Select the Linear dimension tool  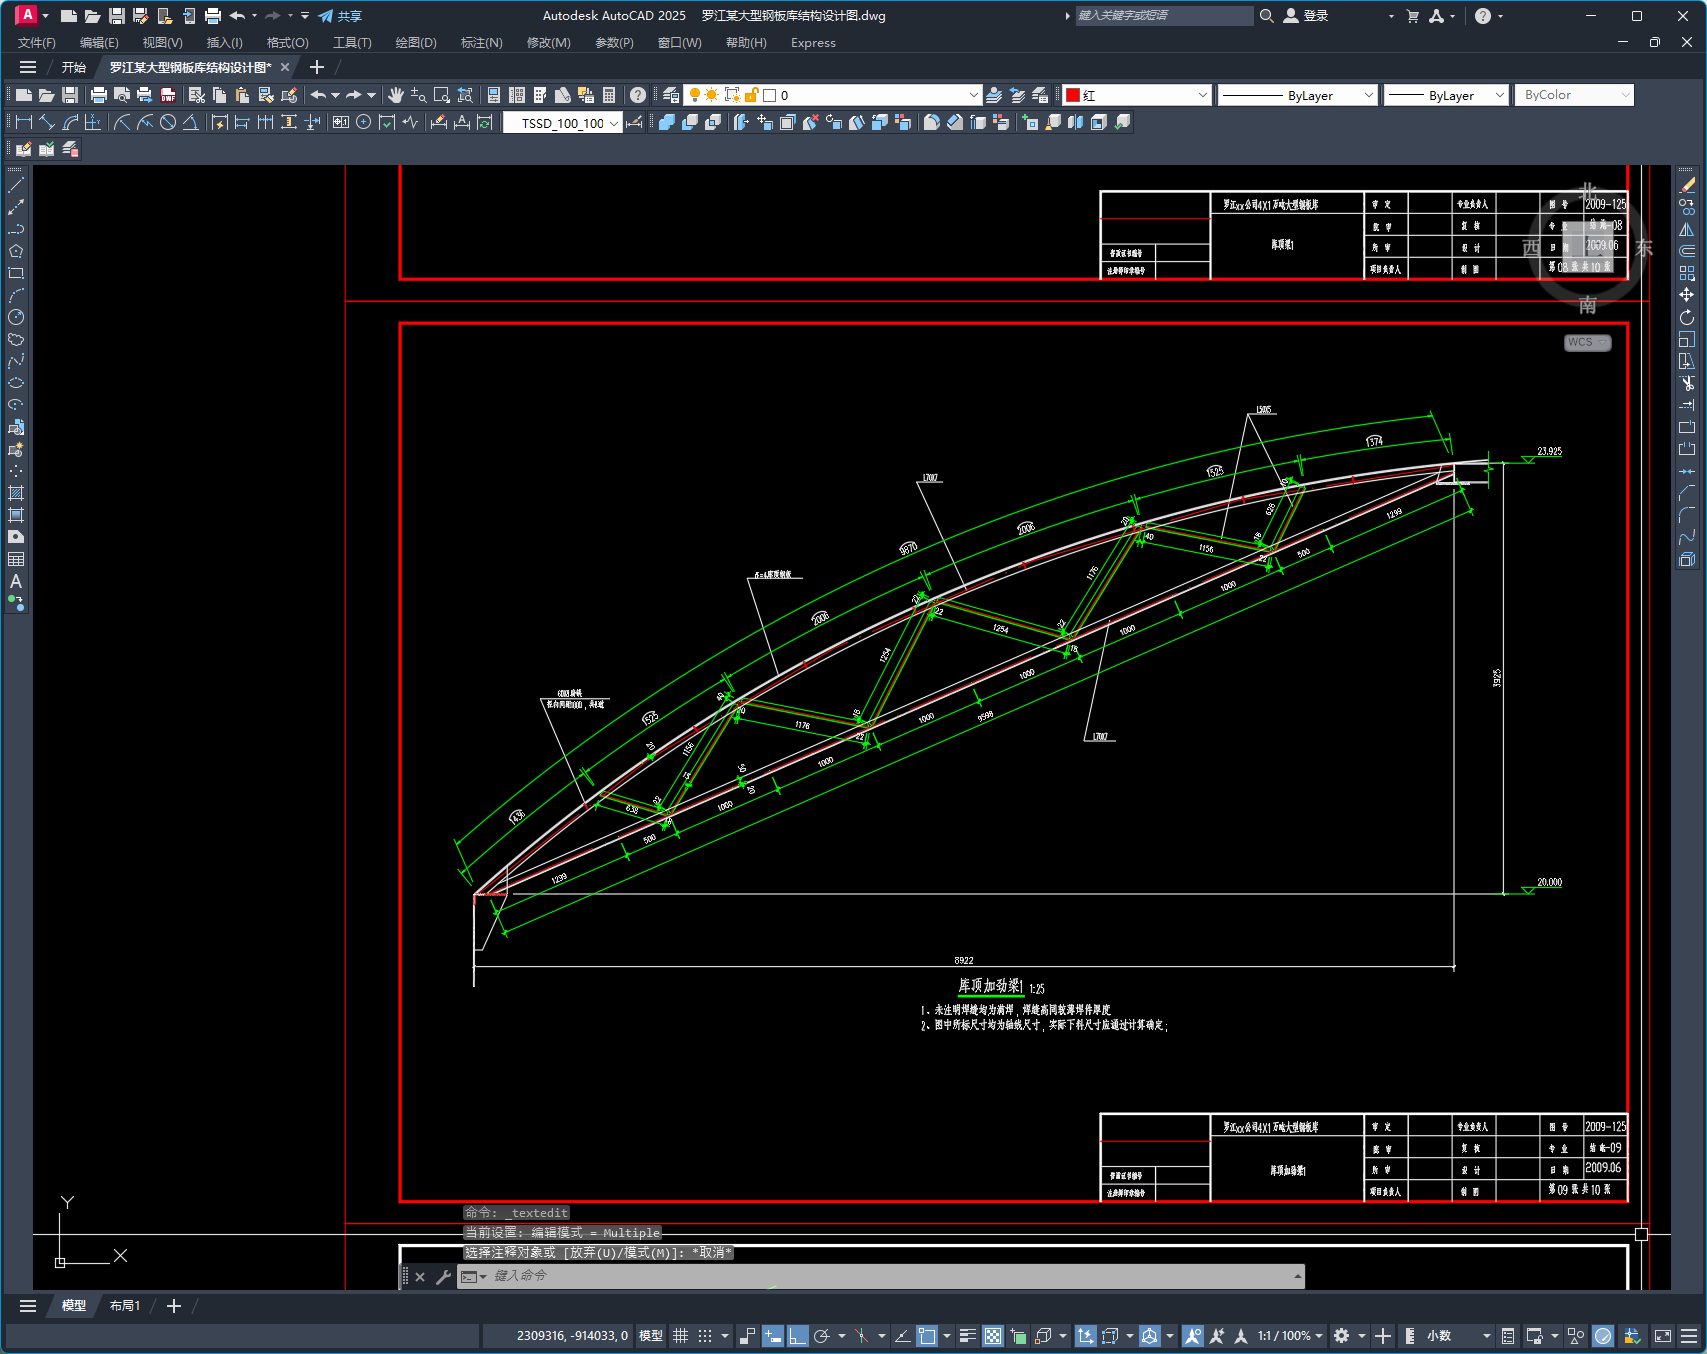coord(23,122)
